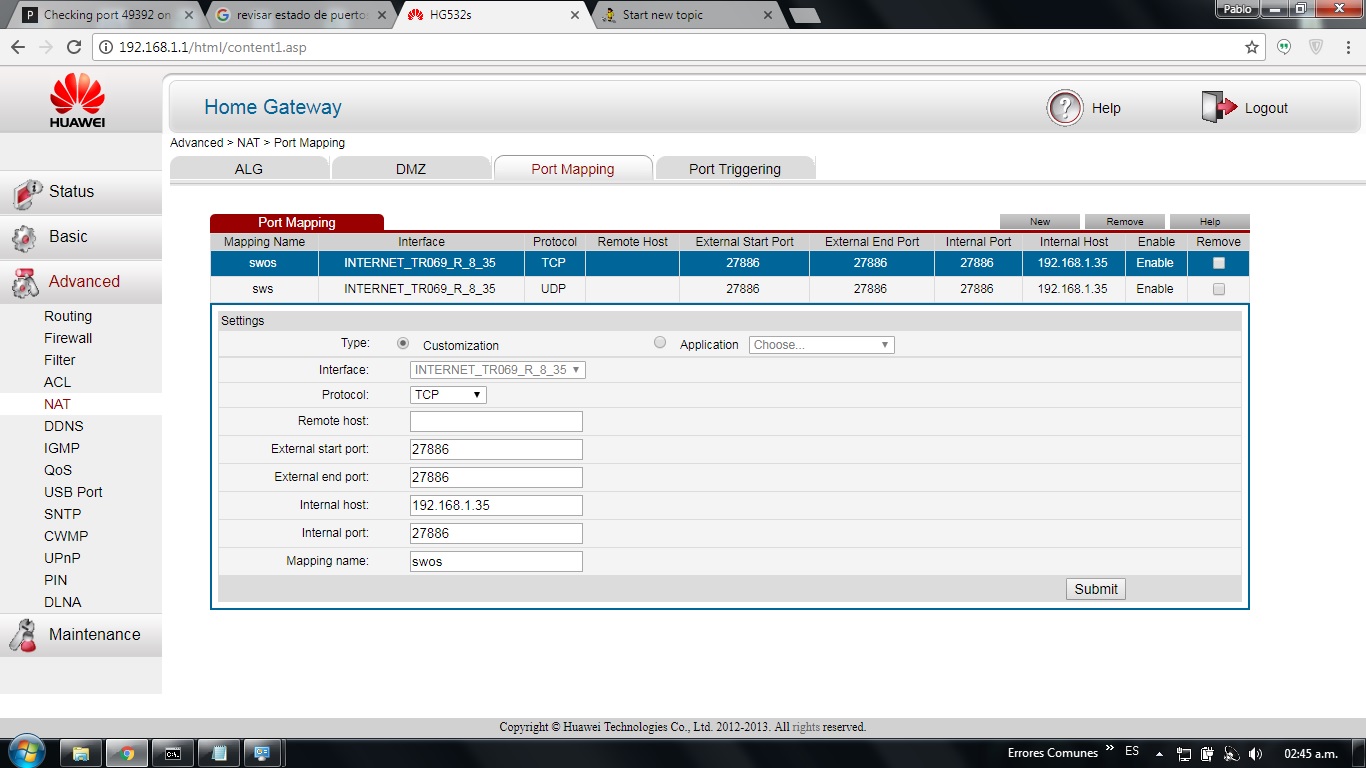Image resolution: width=1366 pixels, height=768 pixels.
Task: Select the Application type radio button
Action: 659,343
